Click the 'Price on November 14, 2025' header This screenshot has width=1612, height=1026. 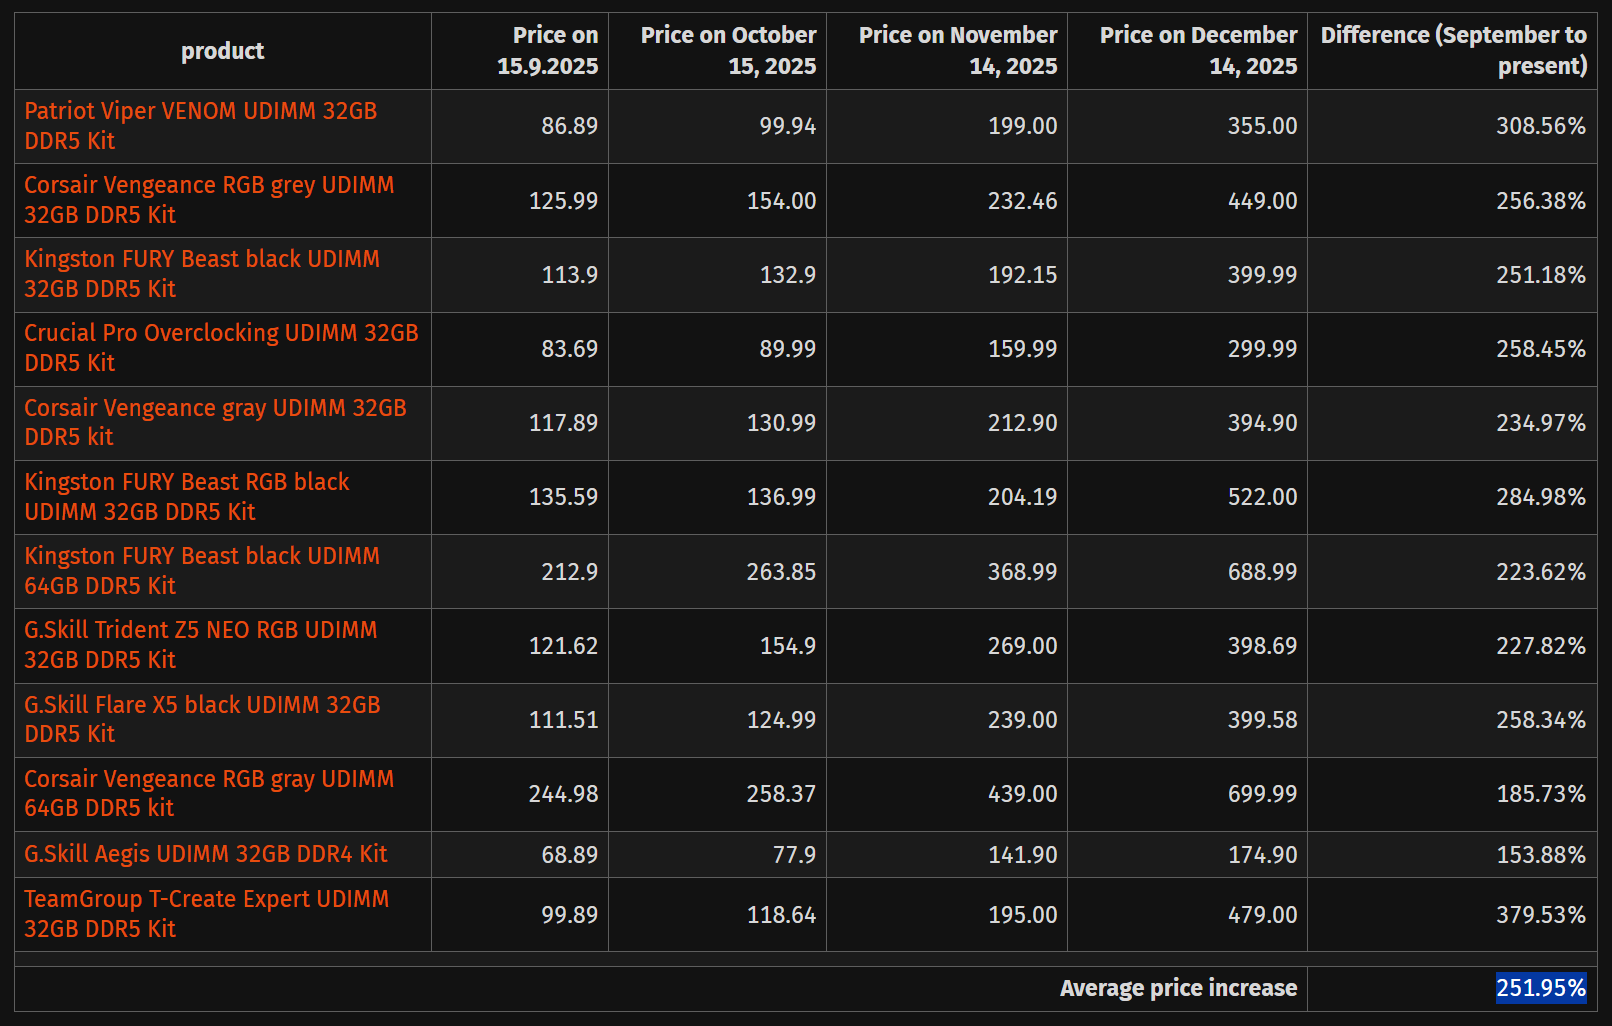click(957, 51)
